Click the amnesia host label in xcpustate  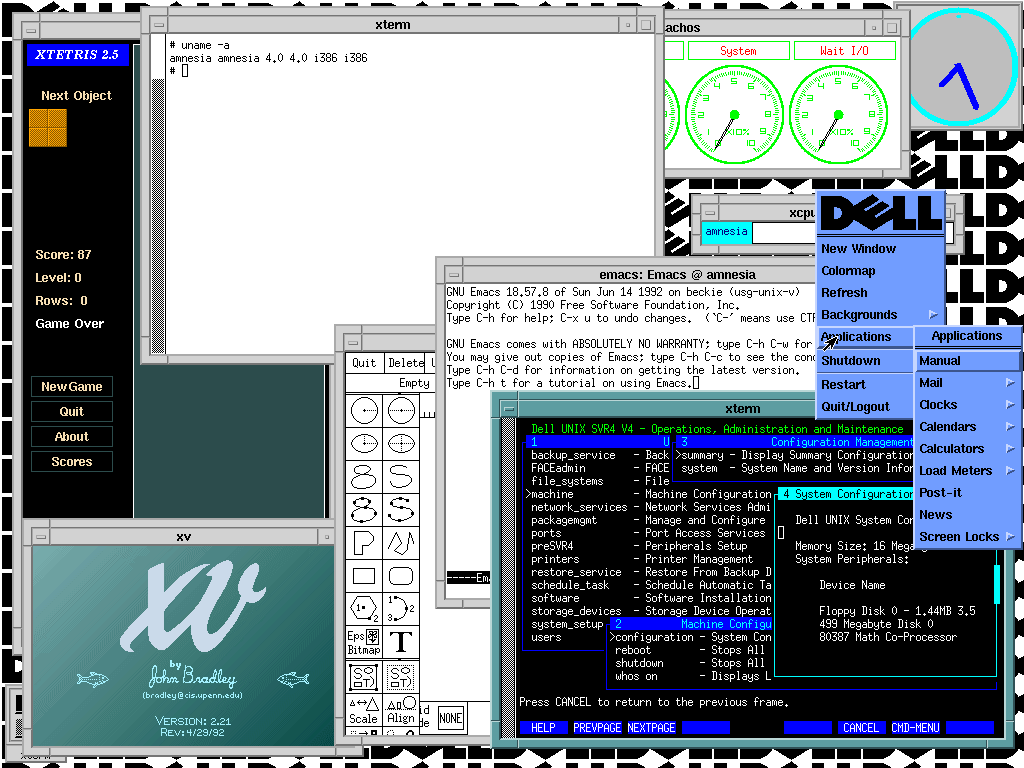[x=726, y=232]
